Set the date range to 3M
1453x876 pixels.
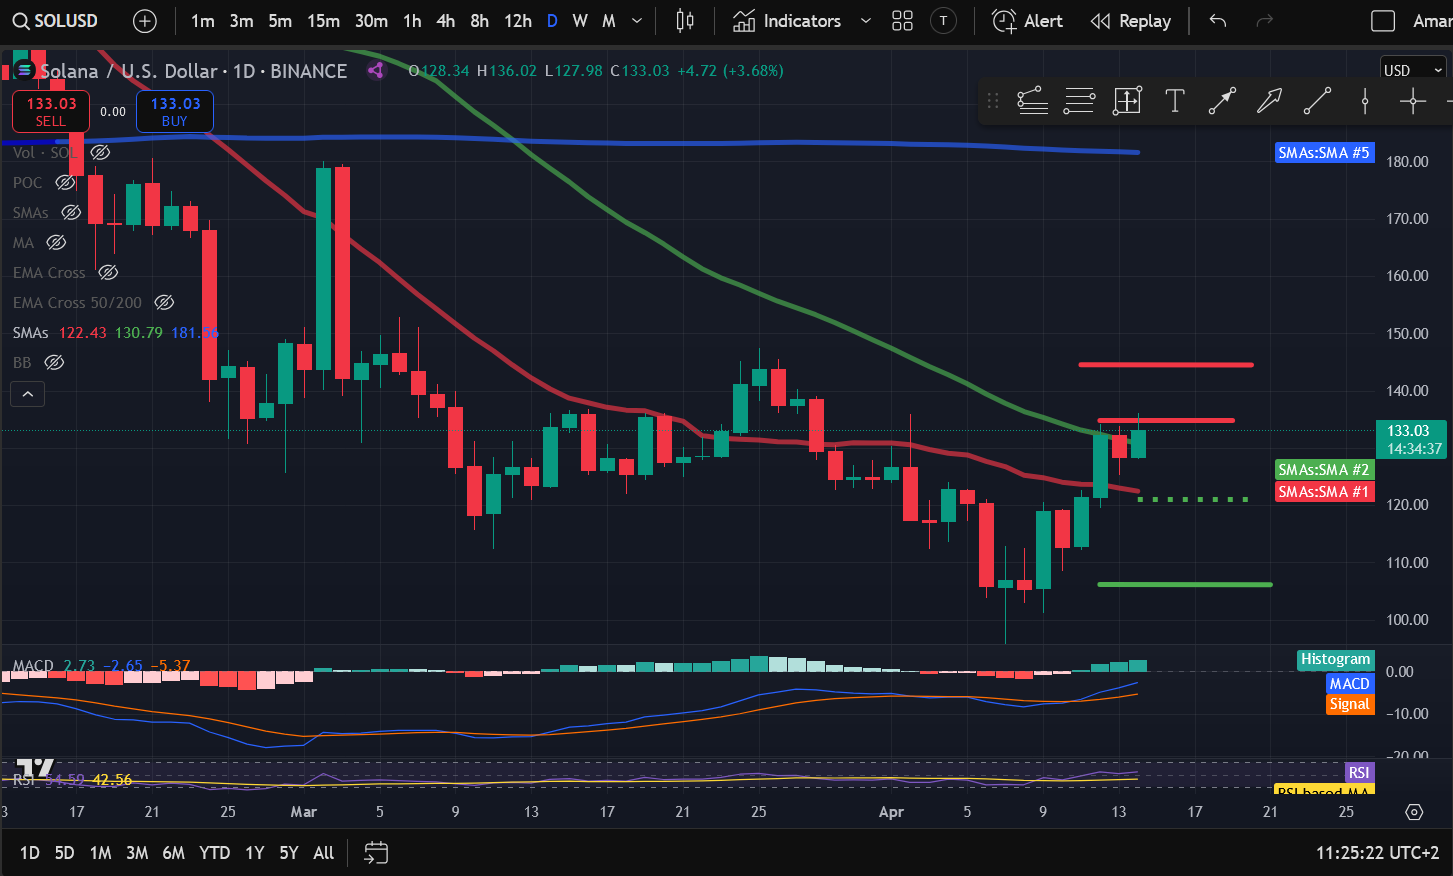tap(137, 853)
